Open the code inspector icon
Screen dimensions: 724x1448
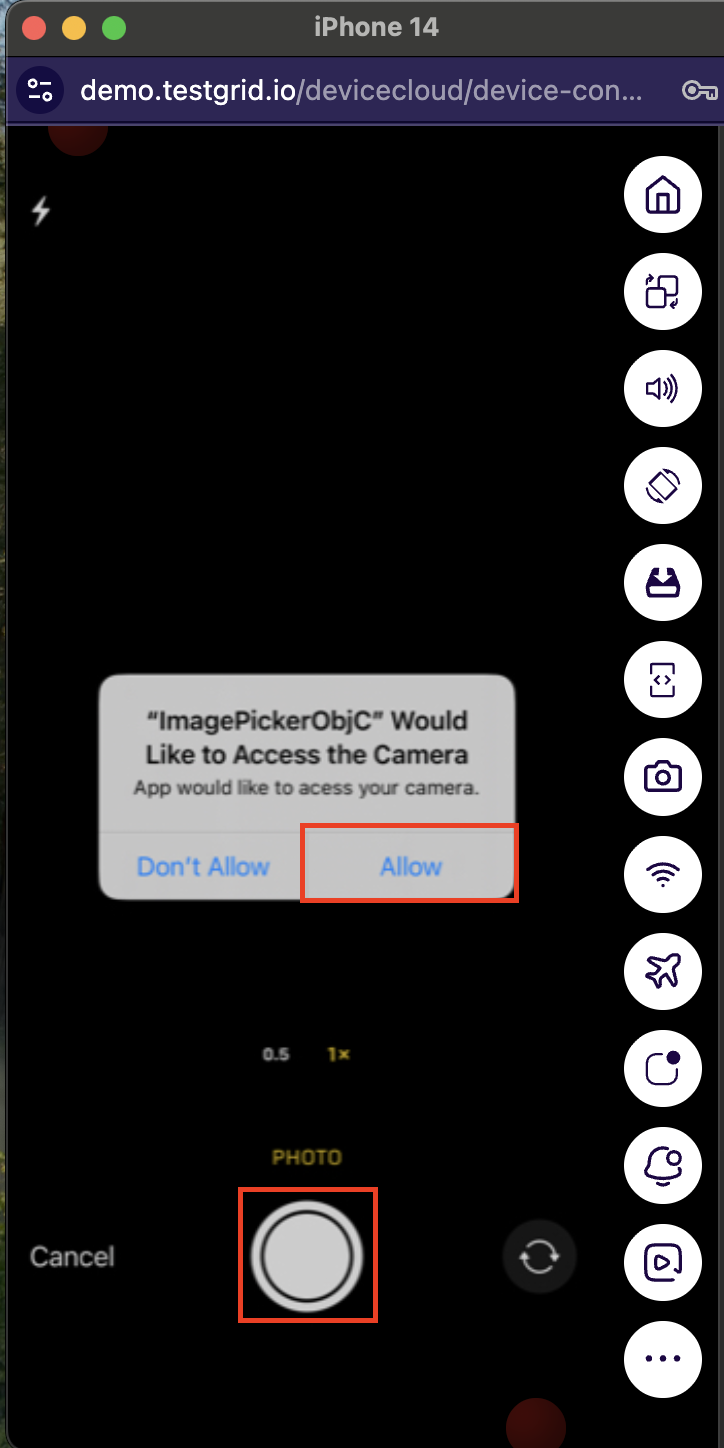(663, 681)
